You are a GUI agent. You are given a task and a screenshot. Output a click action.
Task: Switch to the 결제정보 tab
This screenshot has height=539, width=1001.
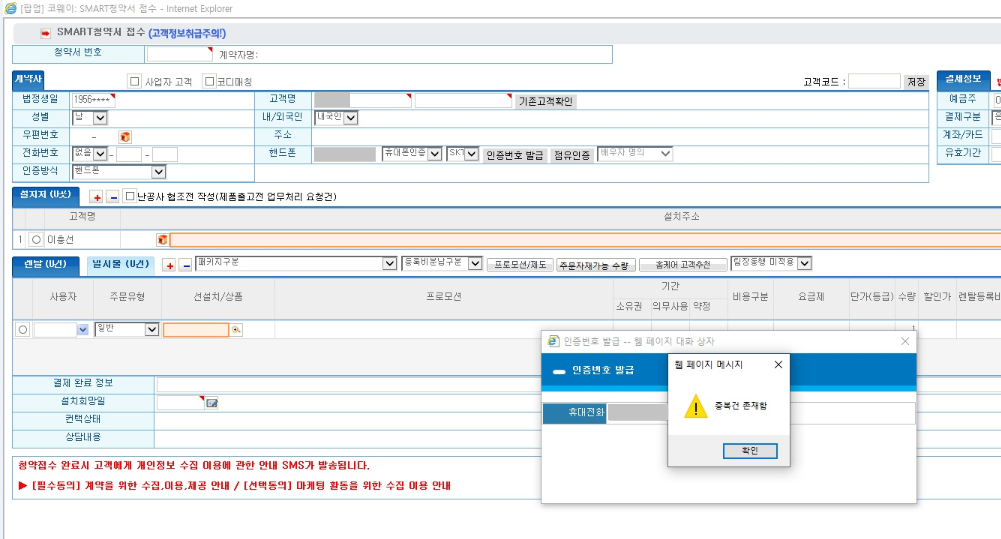[x=963, y=79]
